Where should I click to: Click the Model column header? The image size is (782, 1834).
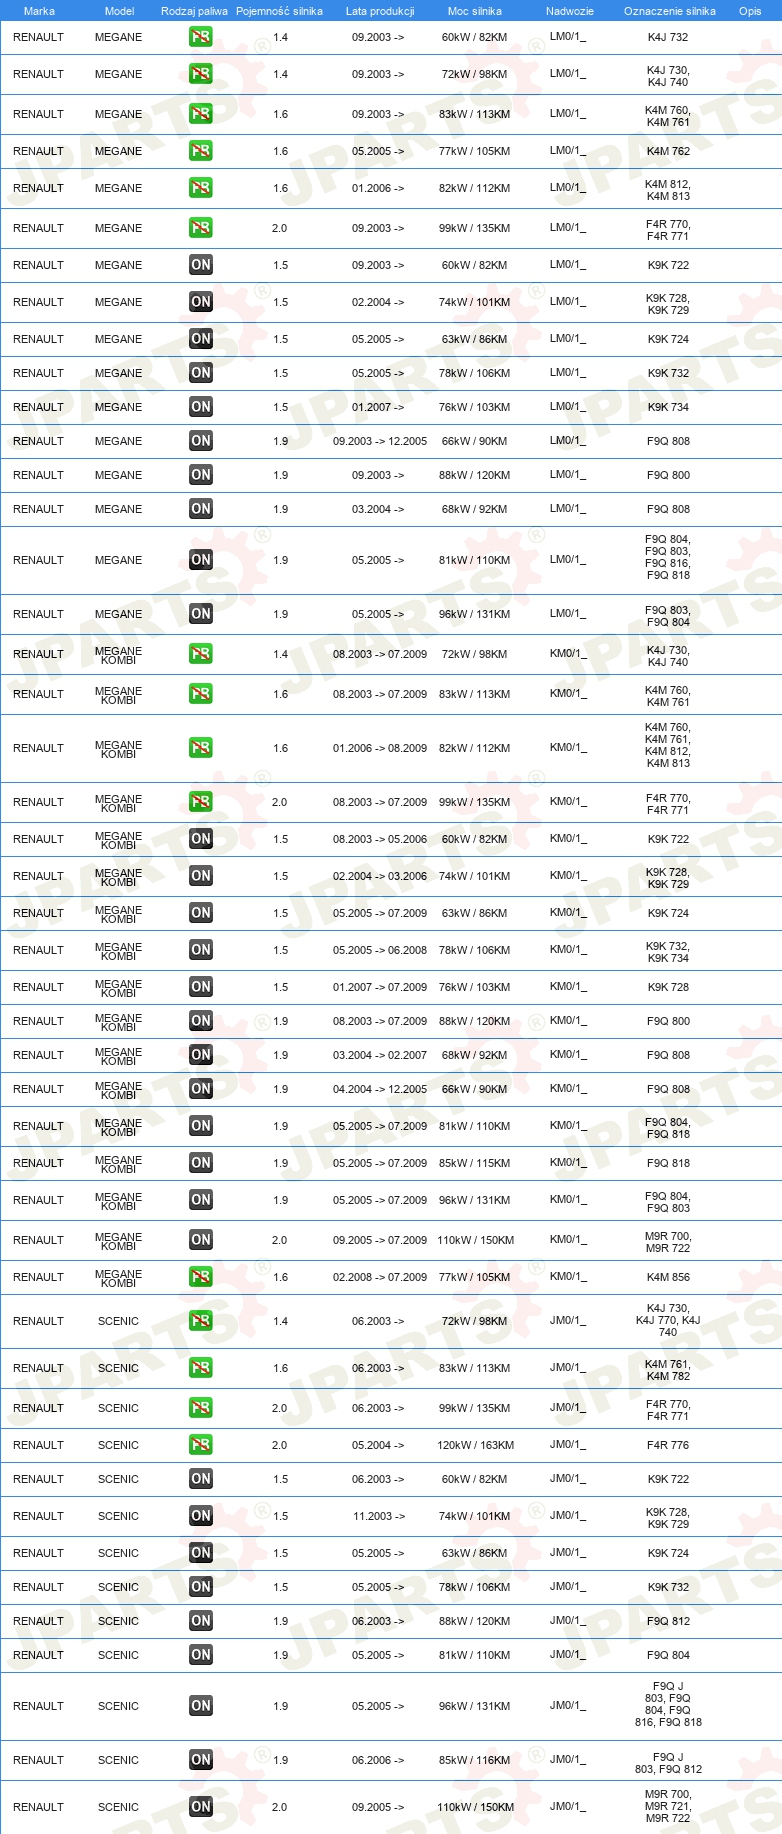119,11
